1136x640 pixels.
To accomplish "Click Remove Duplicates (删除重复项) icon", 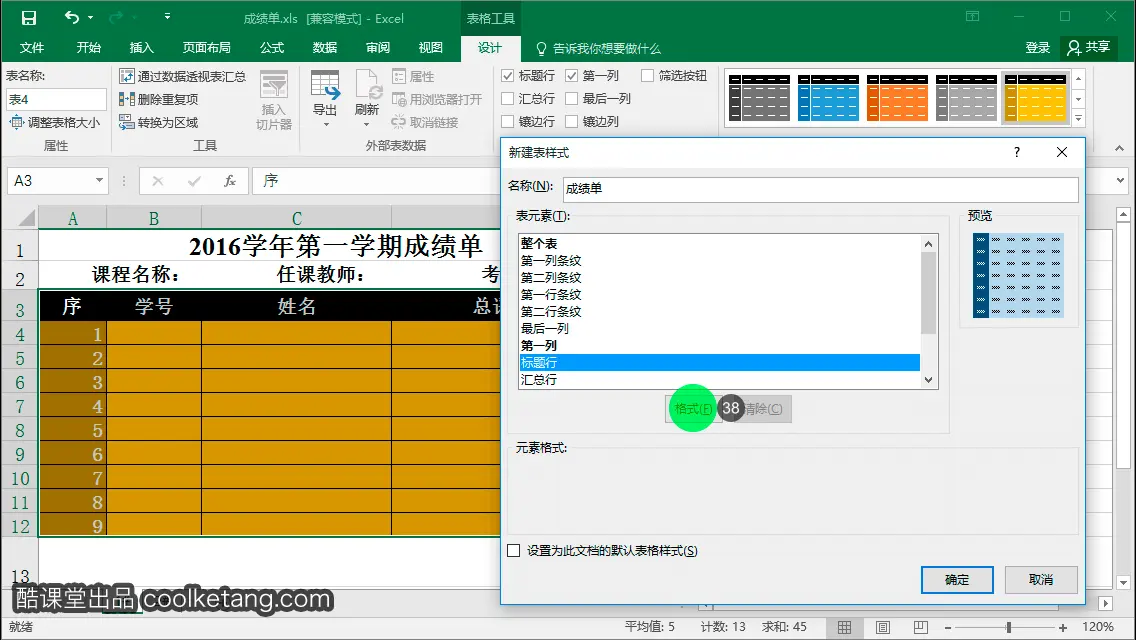I will [x=127, y=99].
